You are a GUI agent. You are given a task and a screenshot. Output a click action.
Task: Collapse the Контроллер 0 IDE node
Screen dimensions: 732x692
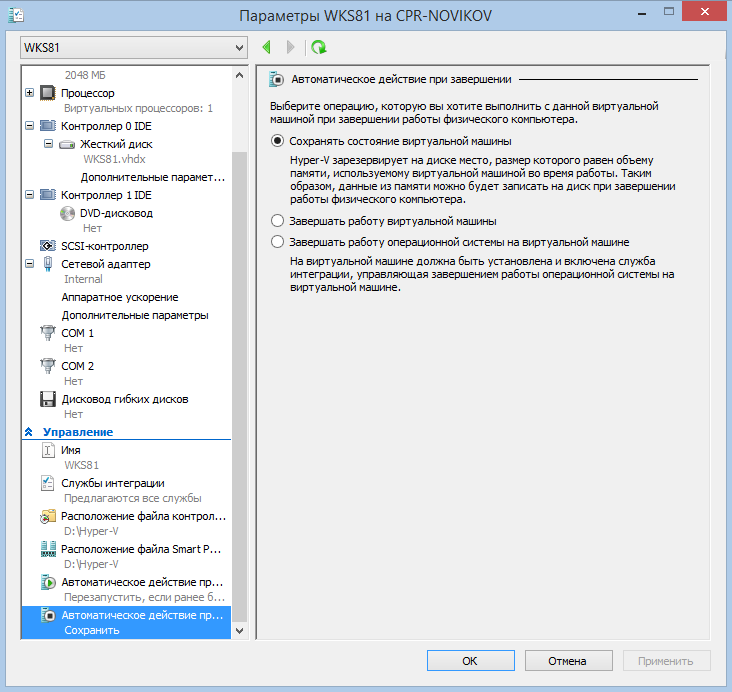coord(29,127)
